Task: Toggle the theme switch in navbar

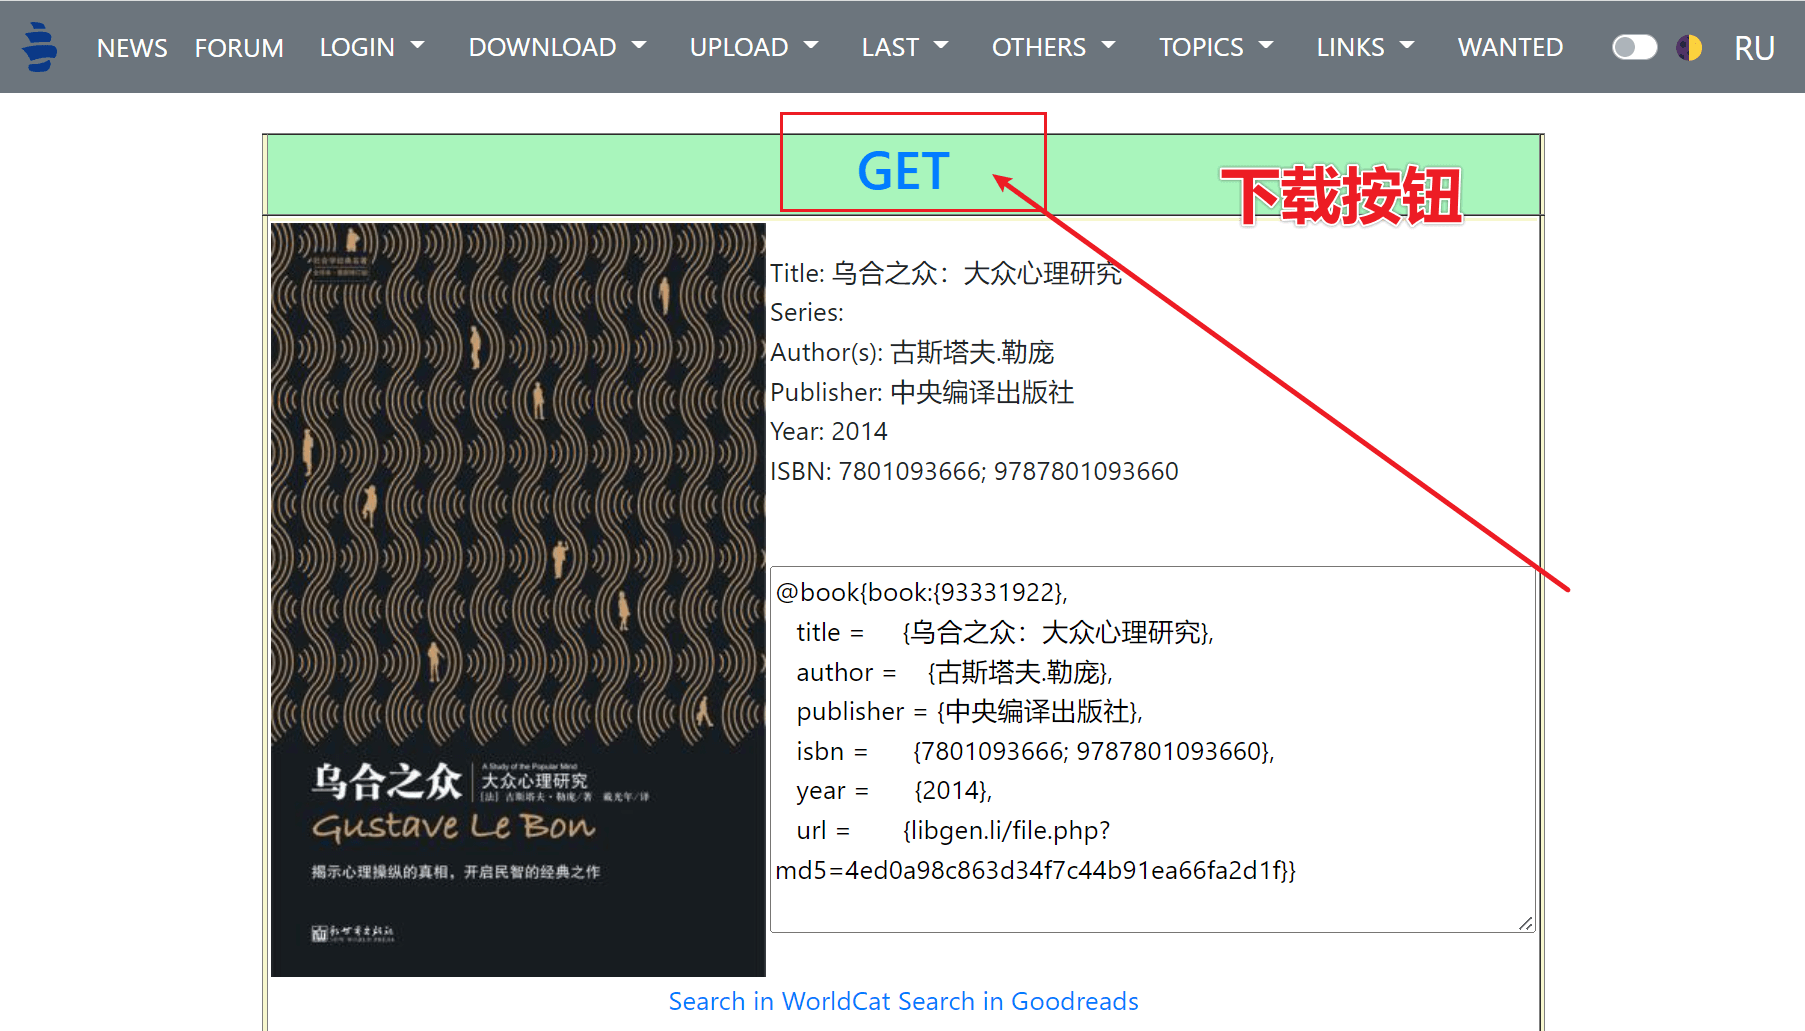Action: 1635,47
